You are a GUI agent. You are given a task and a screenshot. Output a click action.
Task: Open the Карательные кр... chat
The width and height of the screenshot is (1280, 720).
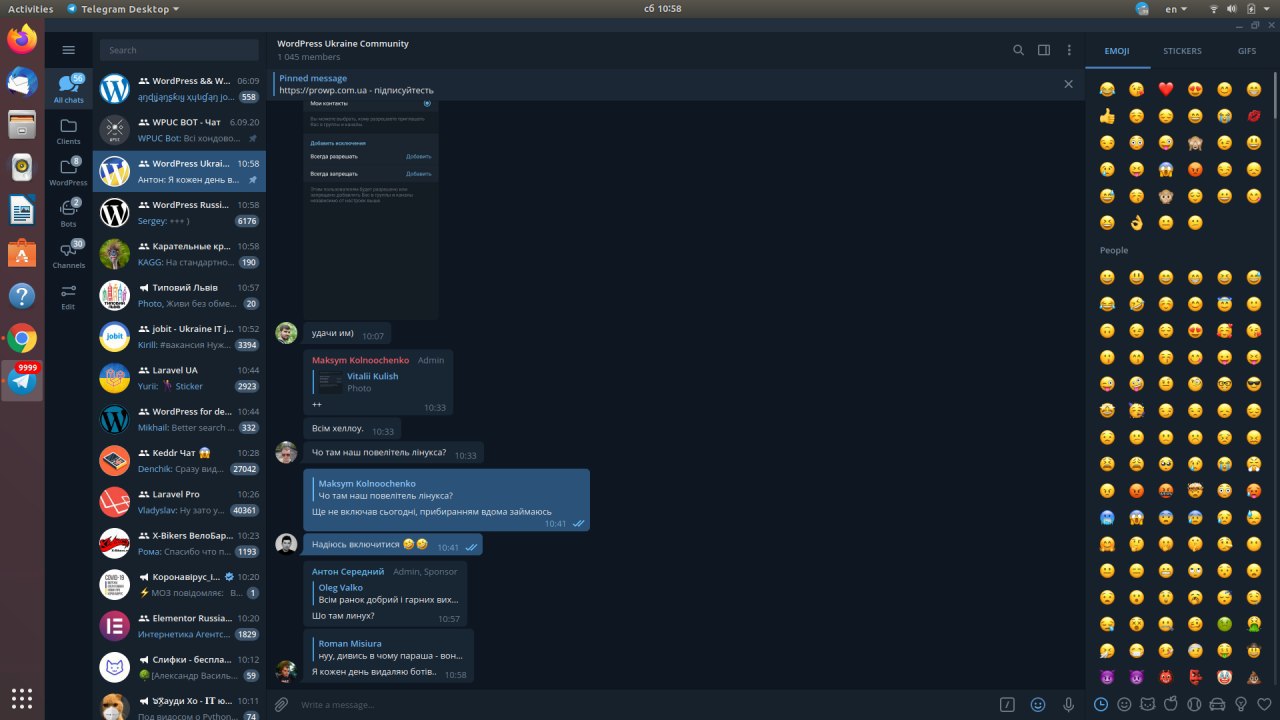click(x=179, y=253)
